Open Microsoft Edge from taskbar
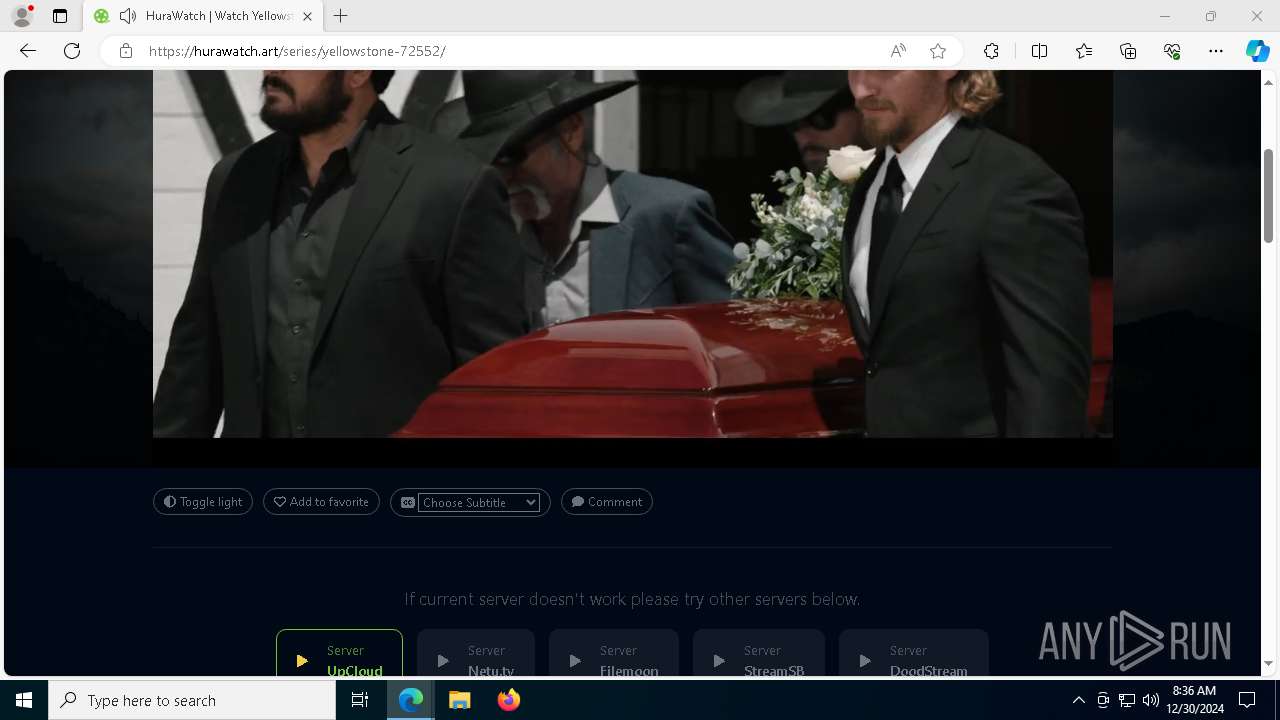1280x720 pixels. pyautogui.click(x=411, y=700)
